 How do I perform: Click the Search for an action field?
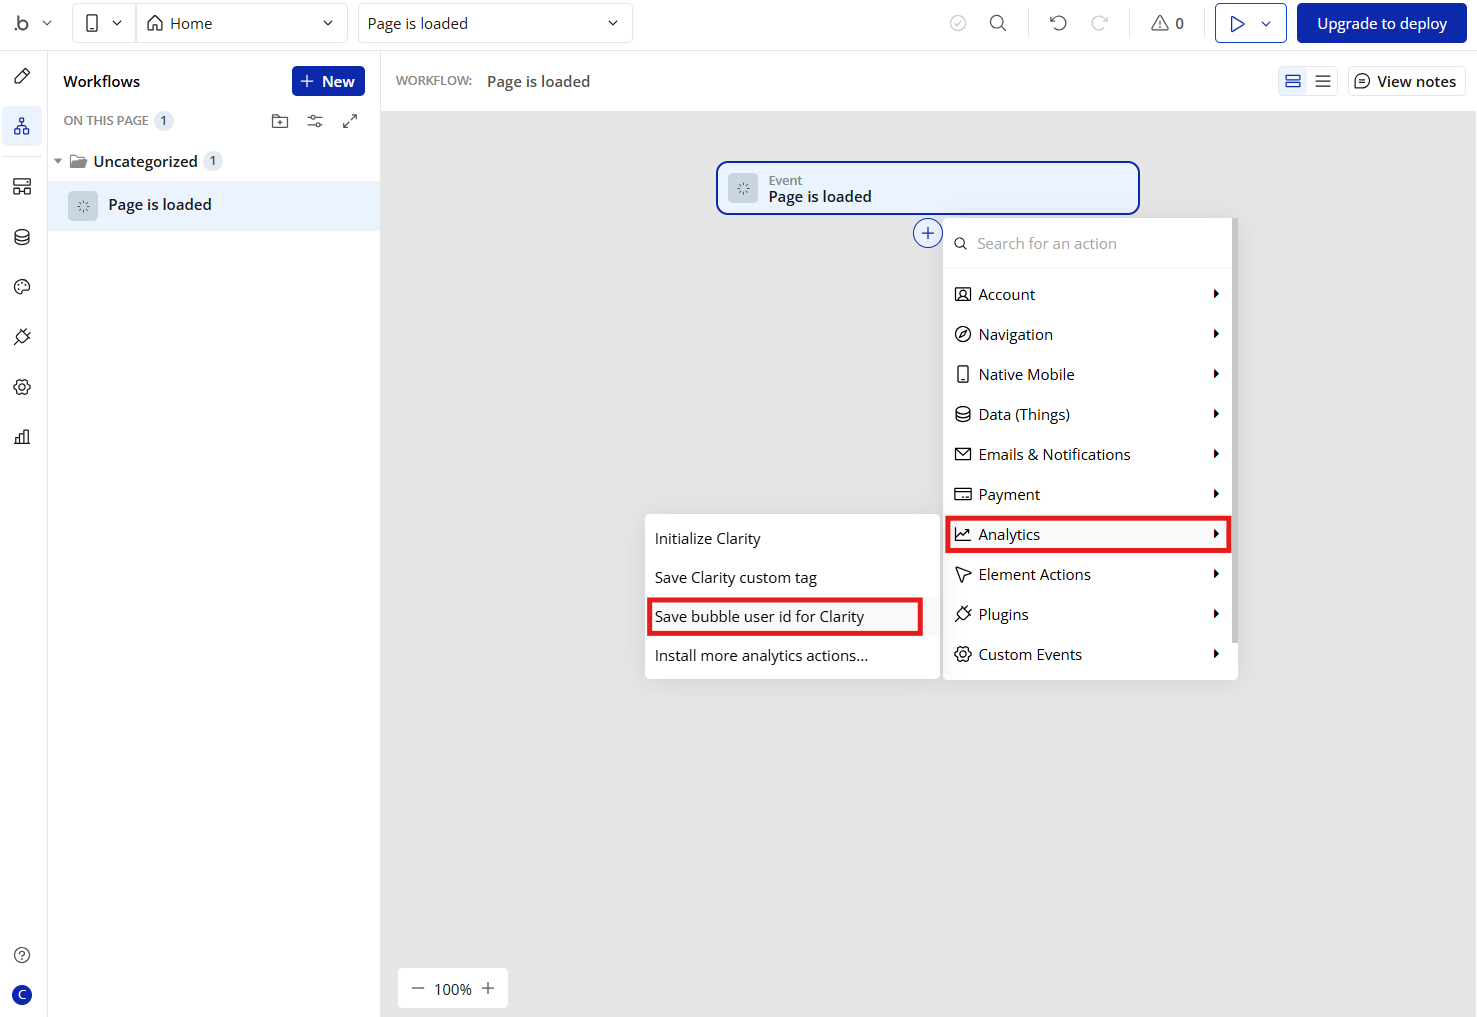(1088, 244)
